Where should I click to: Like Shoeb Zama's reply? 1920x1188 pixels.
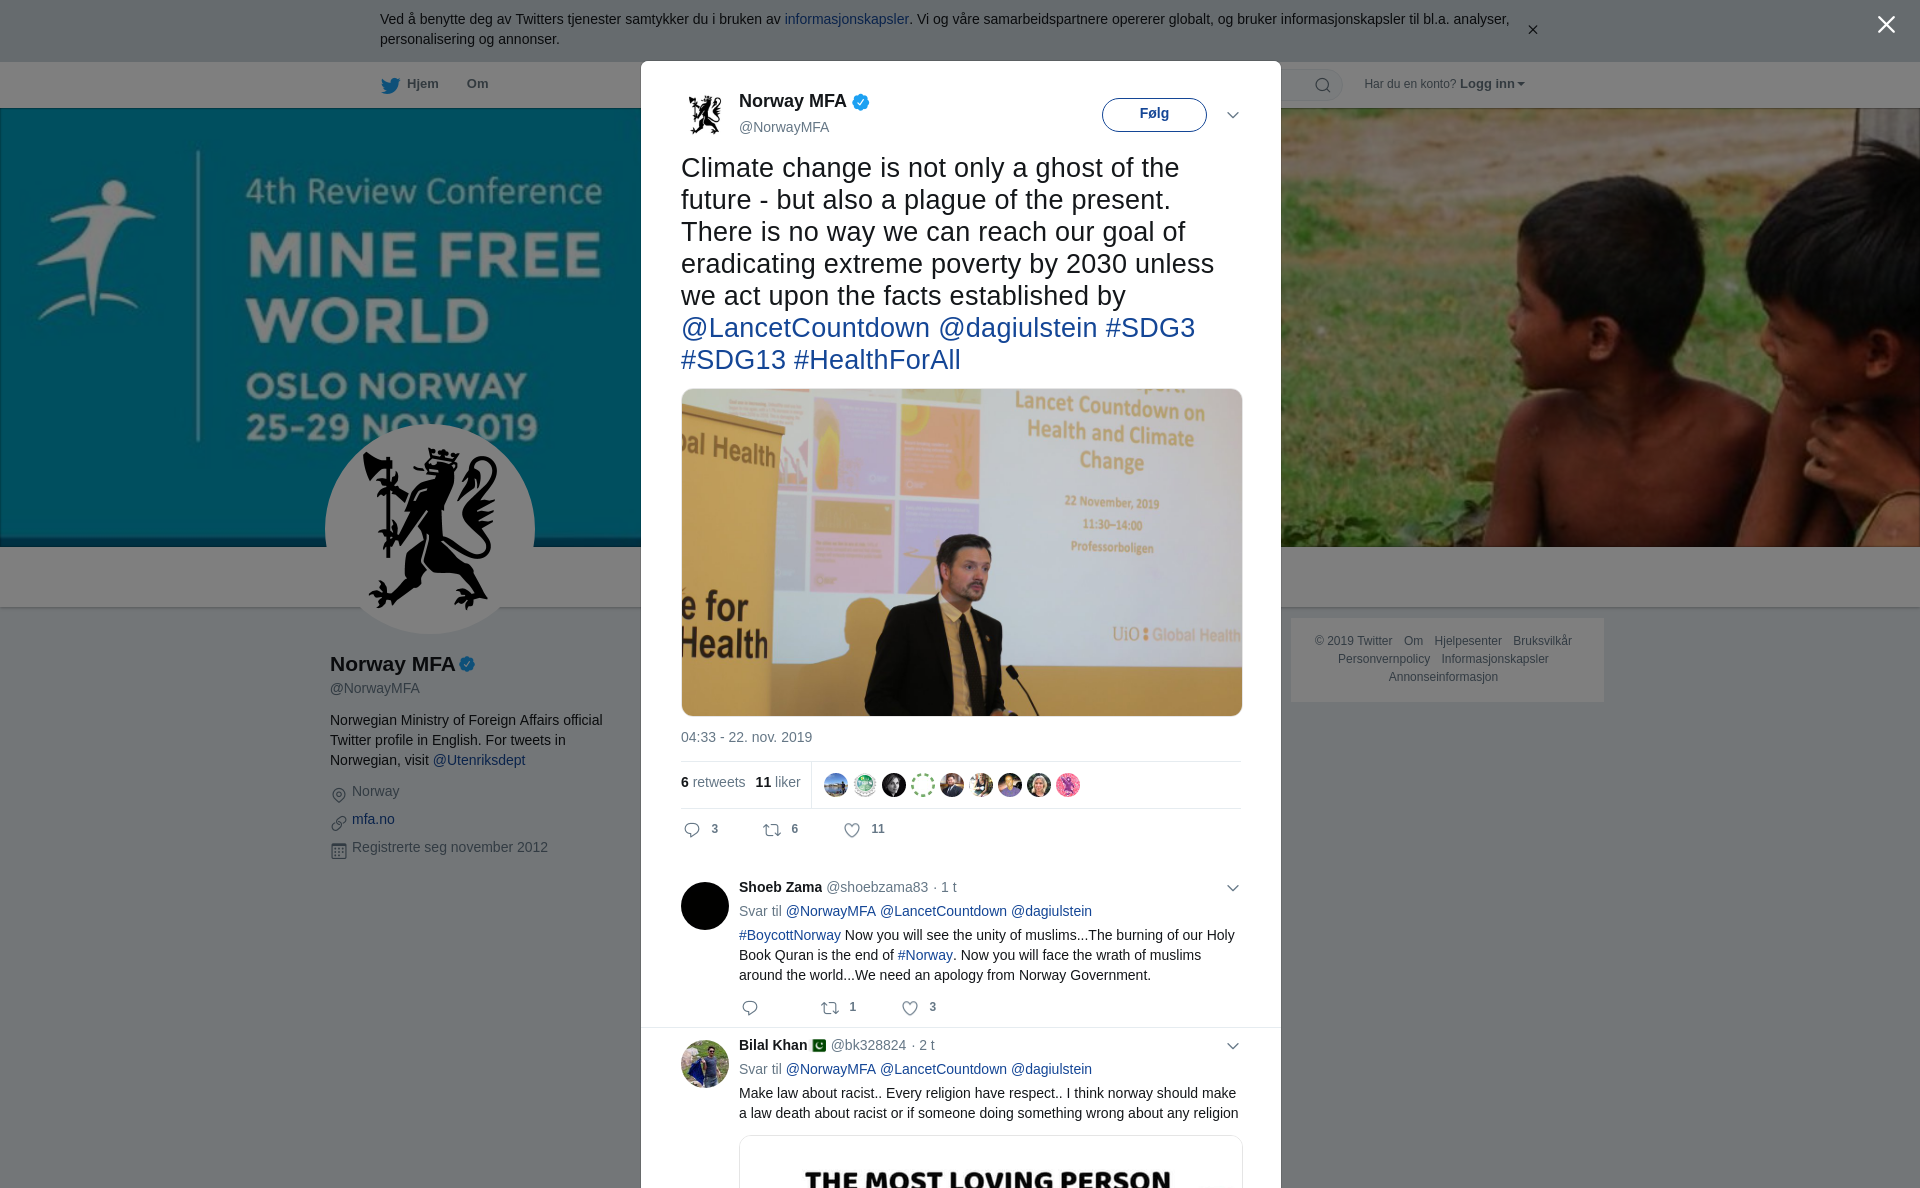pyautogui.click(x=910, y=1008)
